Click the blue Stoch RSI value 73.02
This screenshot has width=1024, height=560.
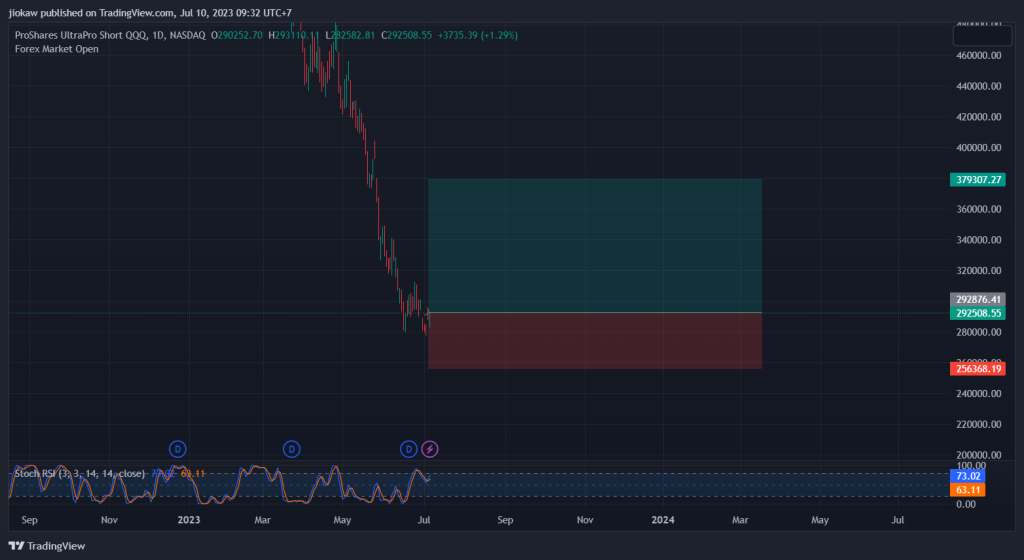pyautogui.click(x=968, y=476)
